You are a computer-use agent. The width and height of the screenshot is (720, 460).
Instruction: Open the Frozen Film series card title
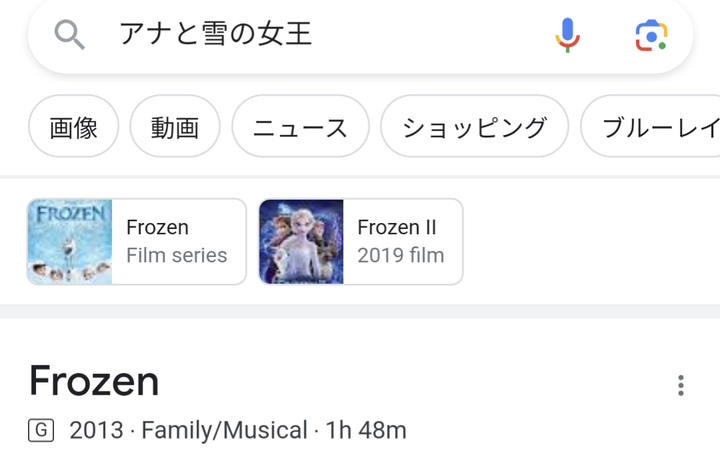(157, 228)
